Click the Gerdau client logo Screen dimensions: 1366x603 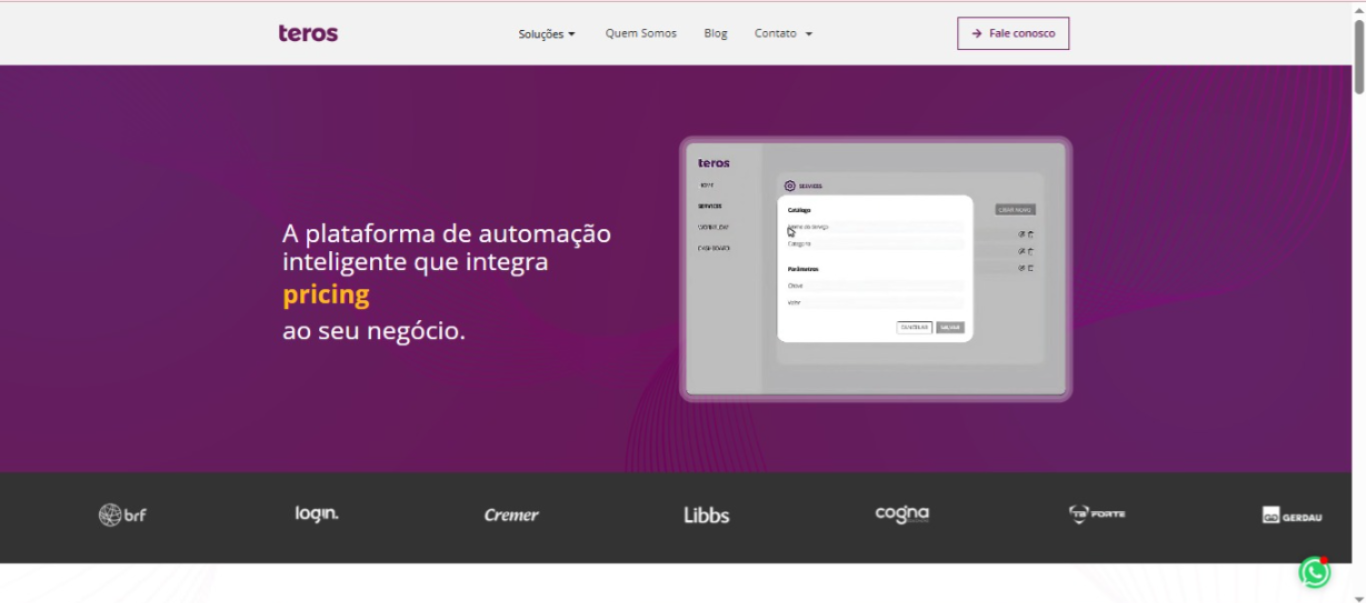(1291, 516)
